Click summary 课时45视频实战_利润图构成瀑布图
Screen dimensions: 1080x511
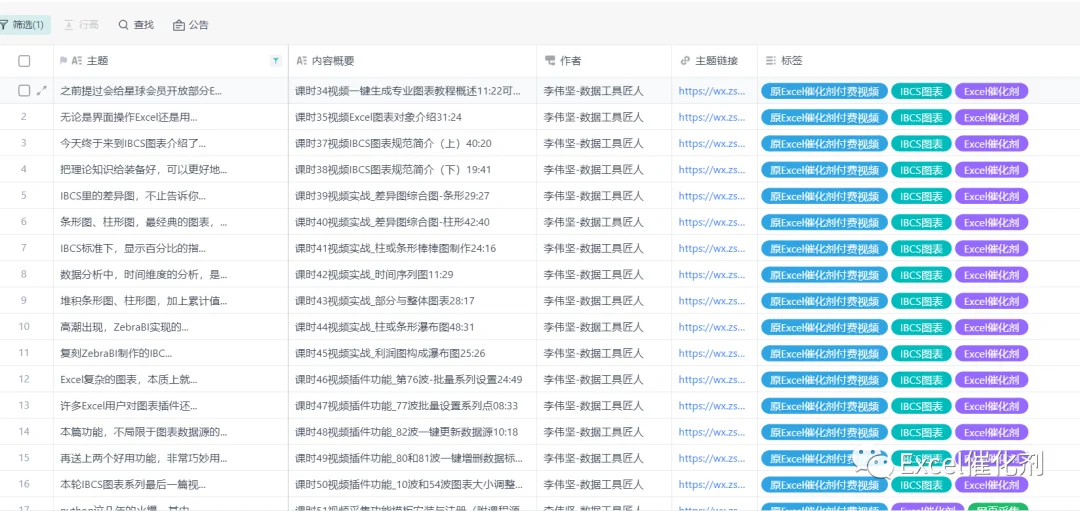(390, 353)
